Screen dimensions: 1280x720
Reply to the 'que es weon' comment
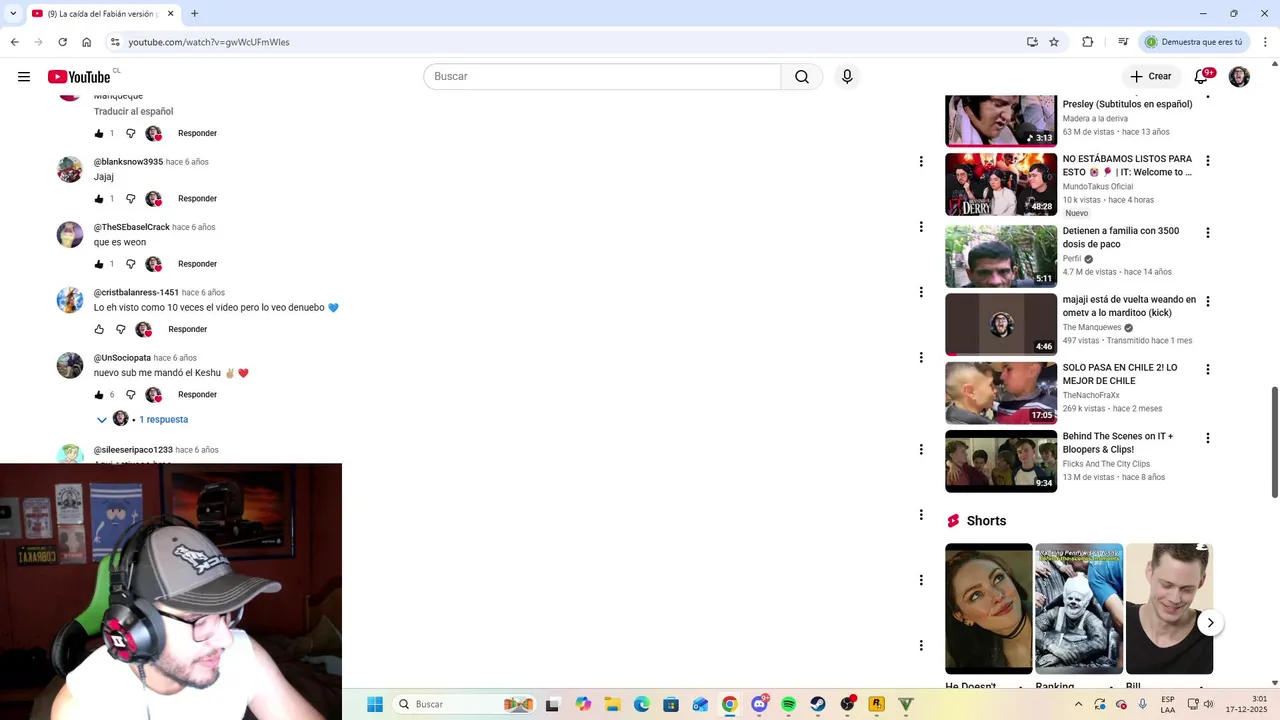click(197, 264)
